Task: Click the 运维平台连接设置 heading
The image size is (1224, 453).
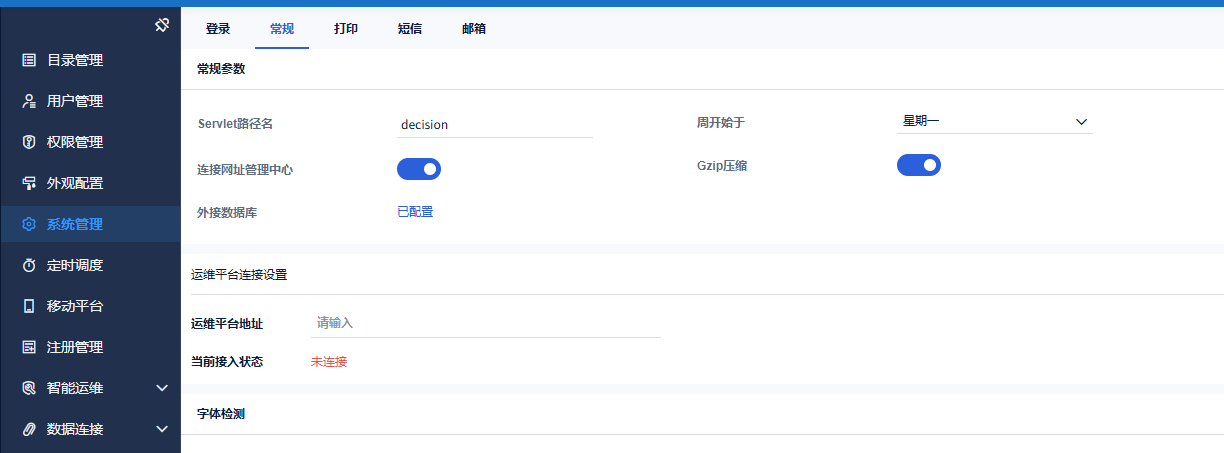Action: pyautogui.click(x=239, y=274)
